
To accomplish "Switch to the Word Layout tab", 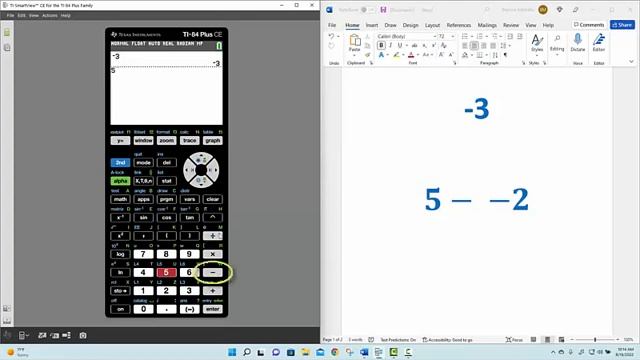I will point(432,25).
